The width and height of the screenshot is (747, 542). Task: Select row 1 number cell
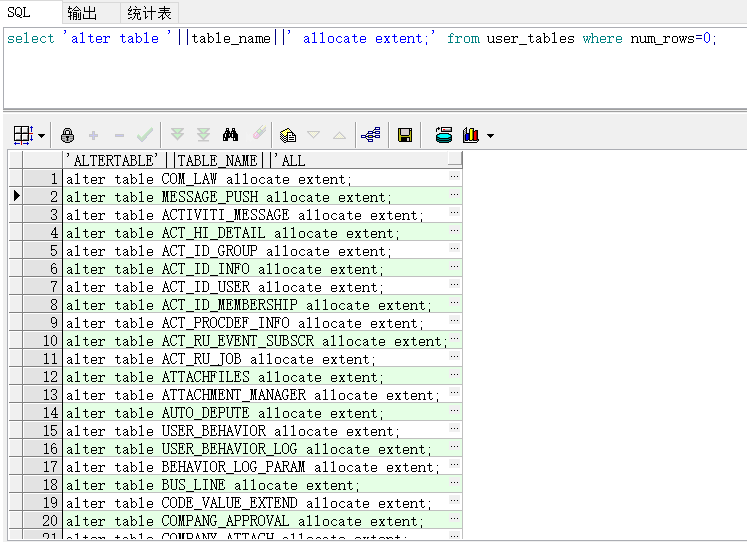(43, 179)
